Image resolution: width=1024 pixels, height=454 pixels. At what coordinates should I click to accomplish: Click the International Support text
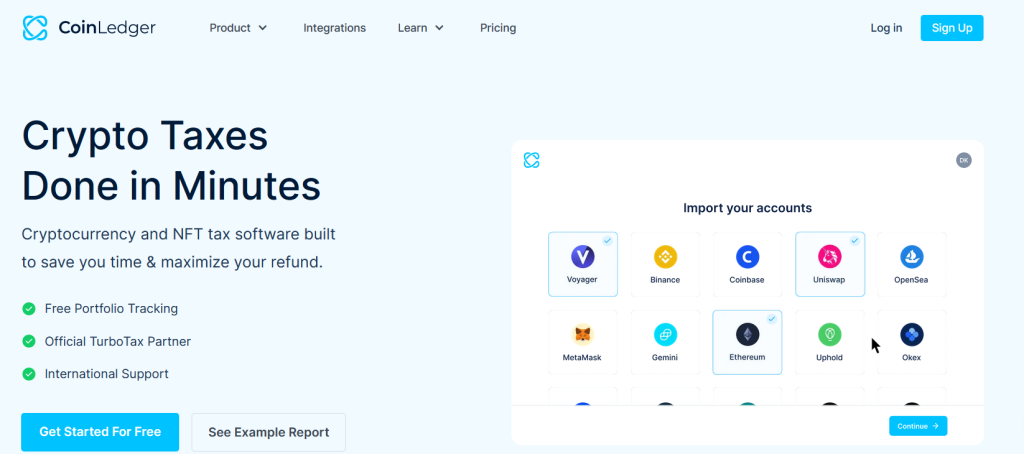(x=106, y=374)
